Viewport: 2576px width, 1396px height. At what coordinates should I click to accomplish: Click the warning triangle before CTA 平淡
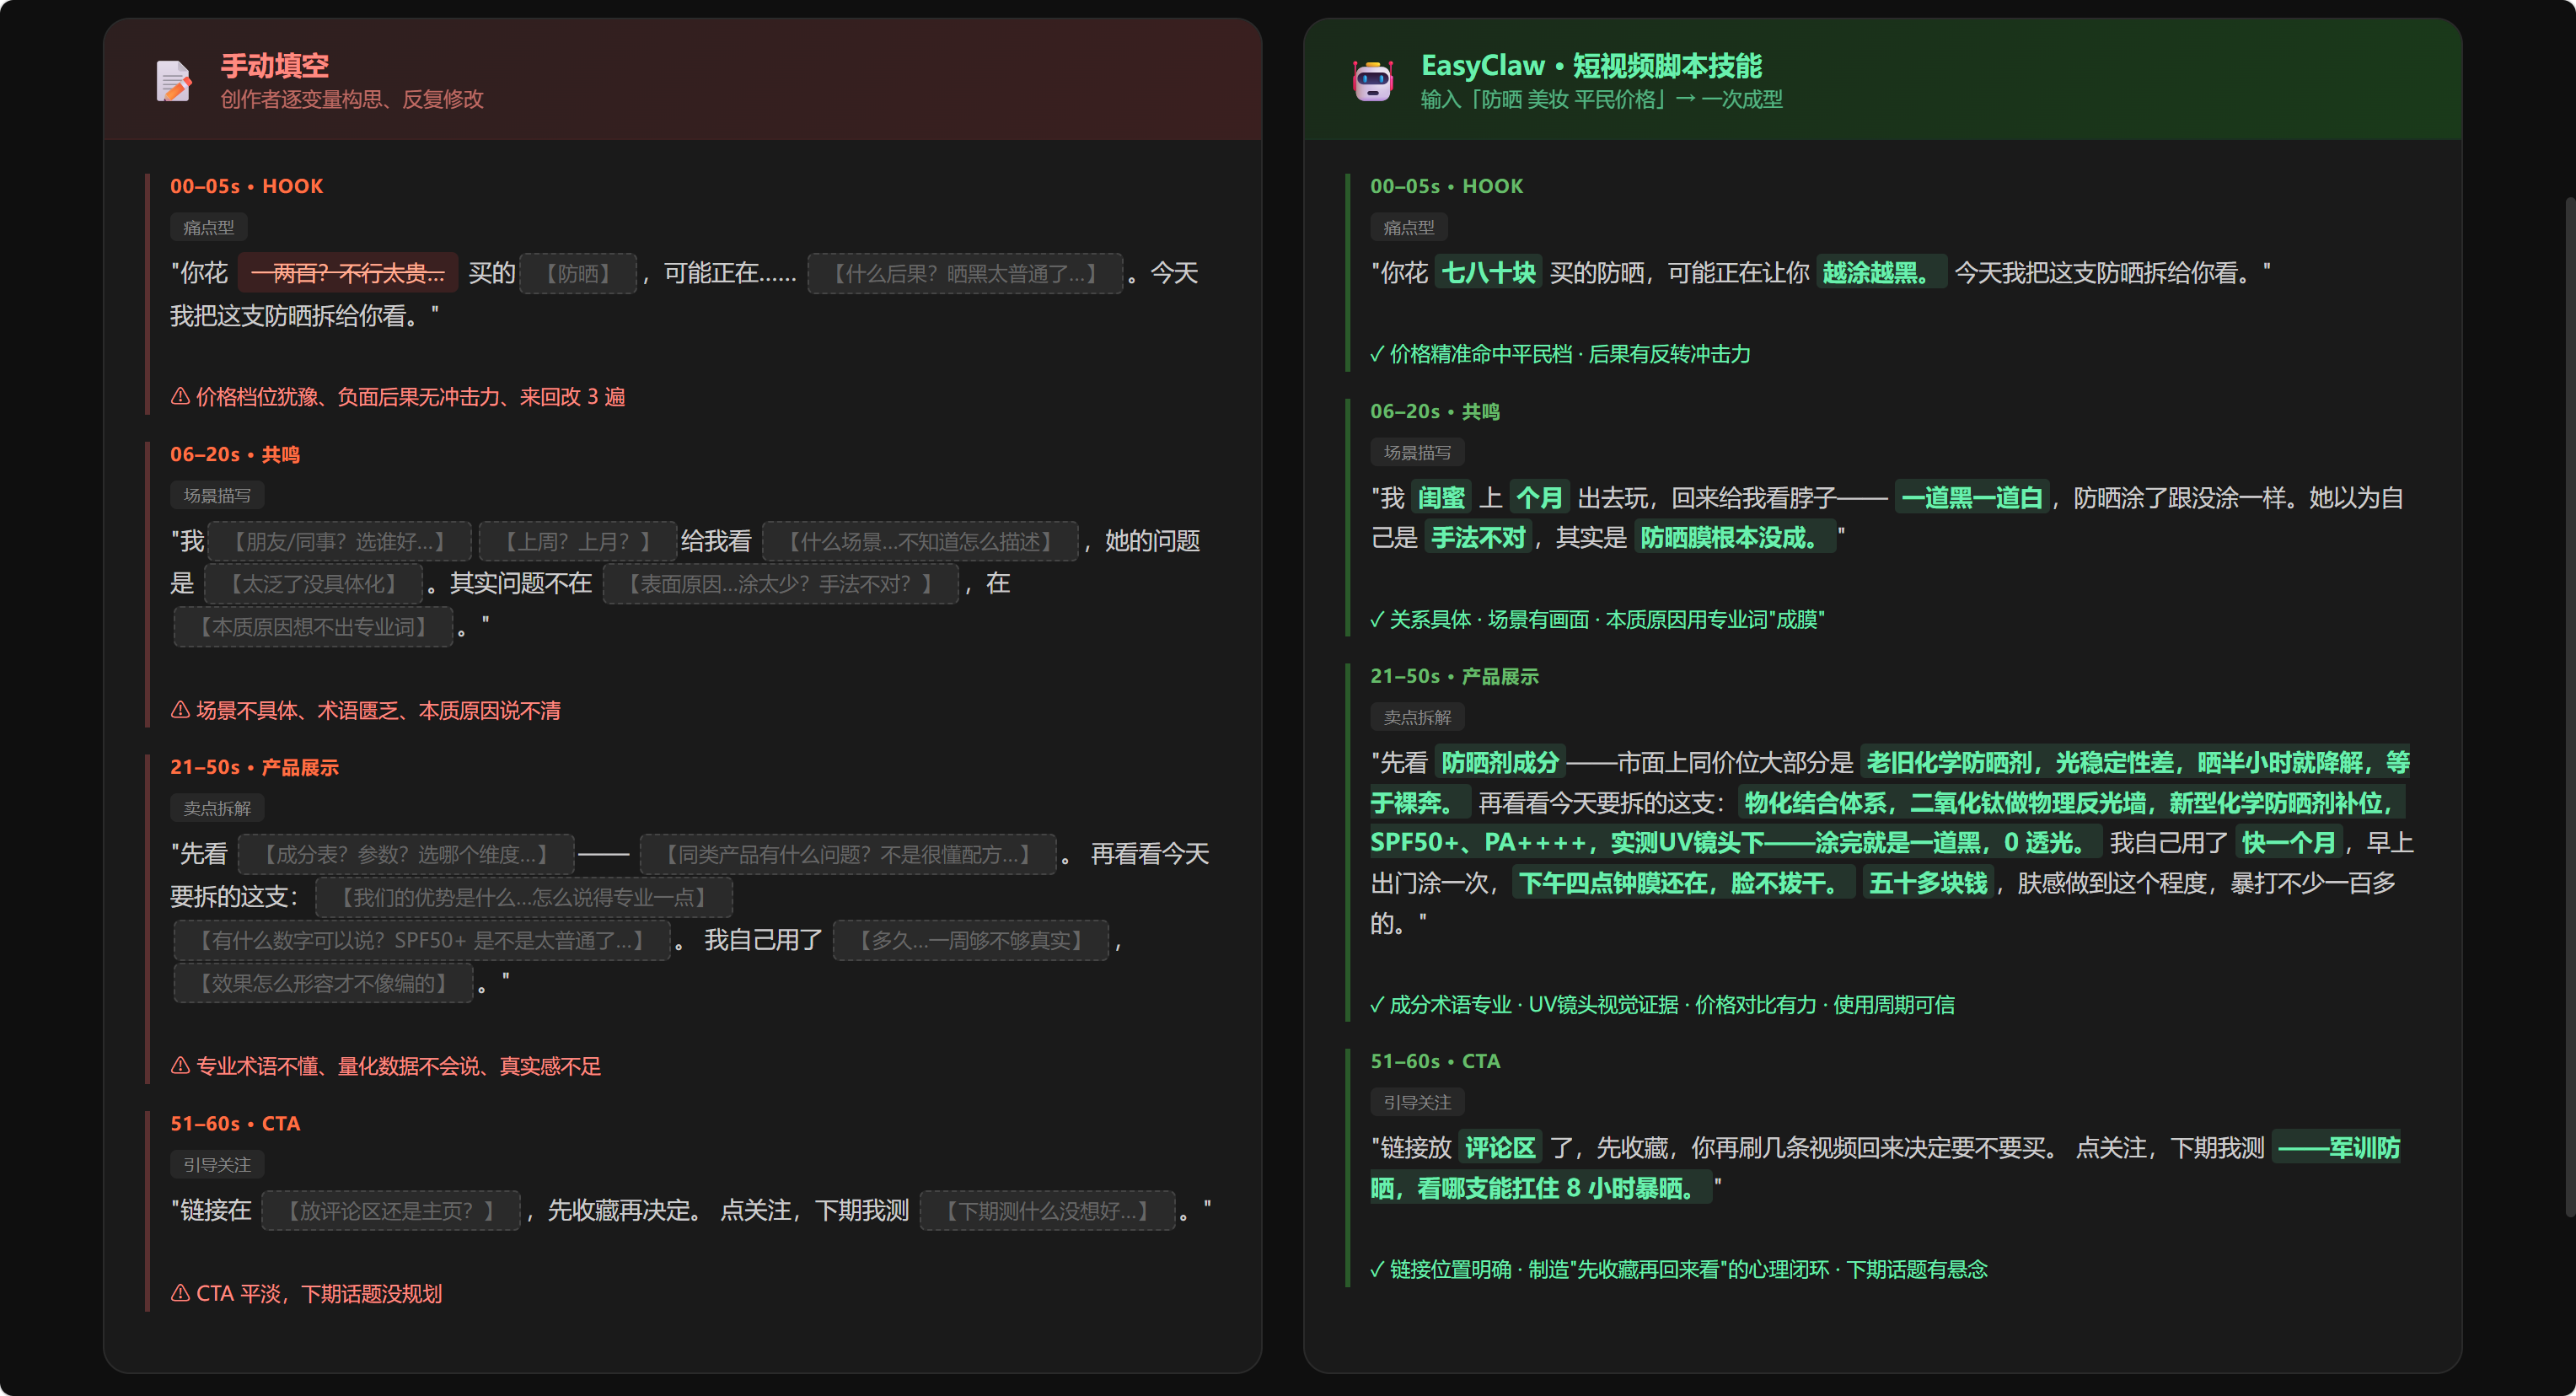180,1293
